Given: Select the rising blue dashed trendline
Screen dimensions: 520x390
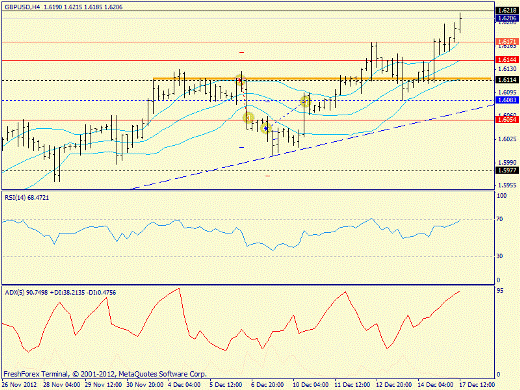Looking at the screenshot, I should coord(313,147).
